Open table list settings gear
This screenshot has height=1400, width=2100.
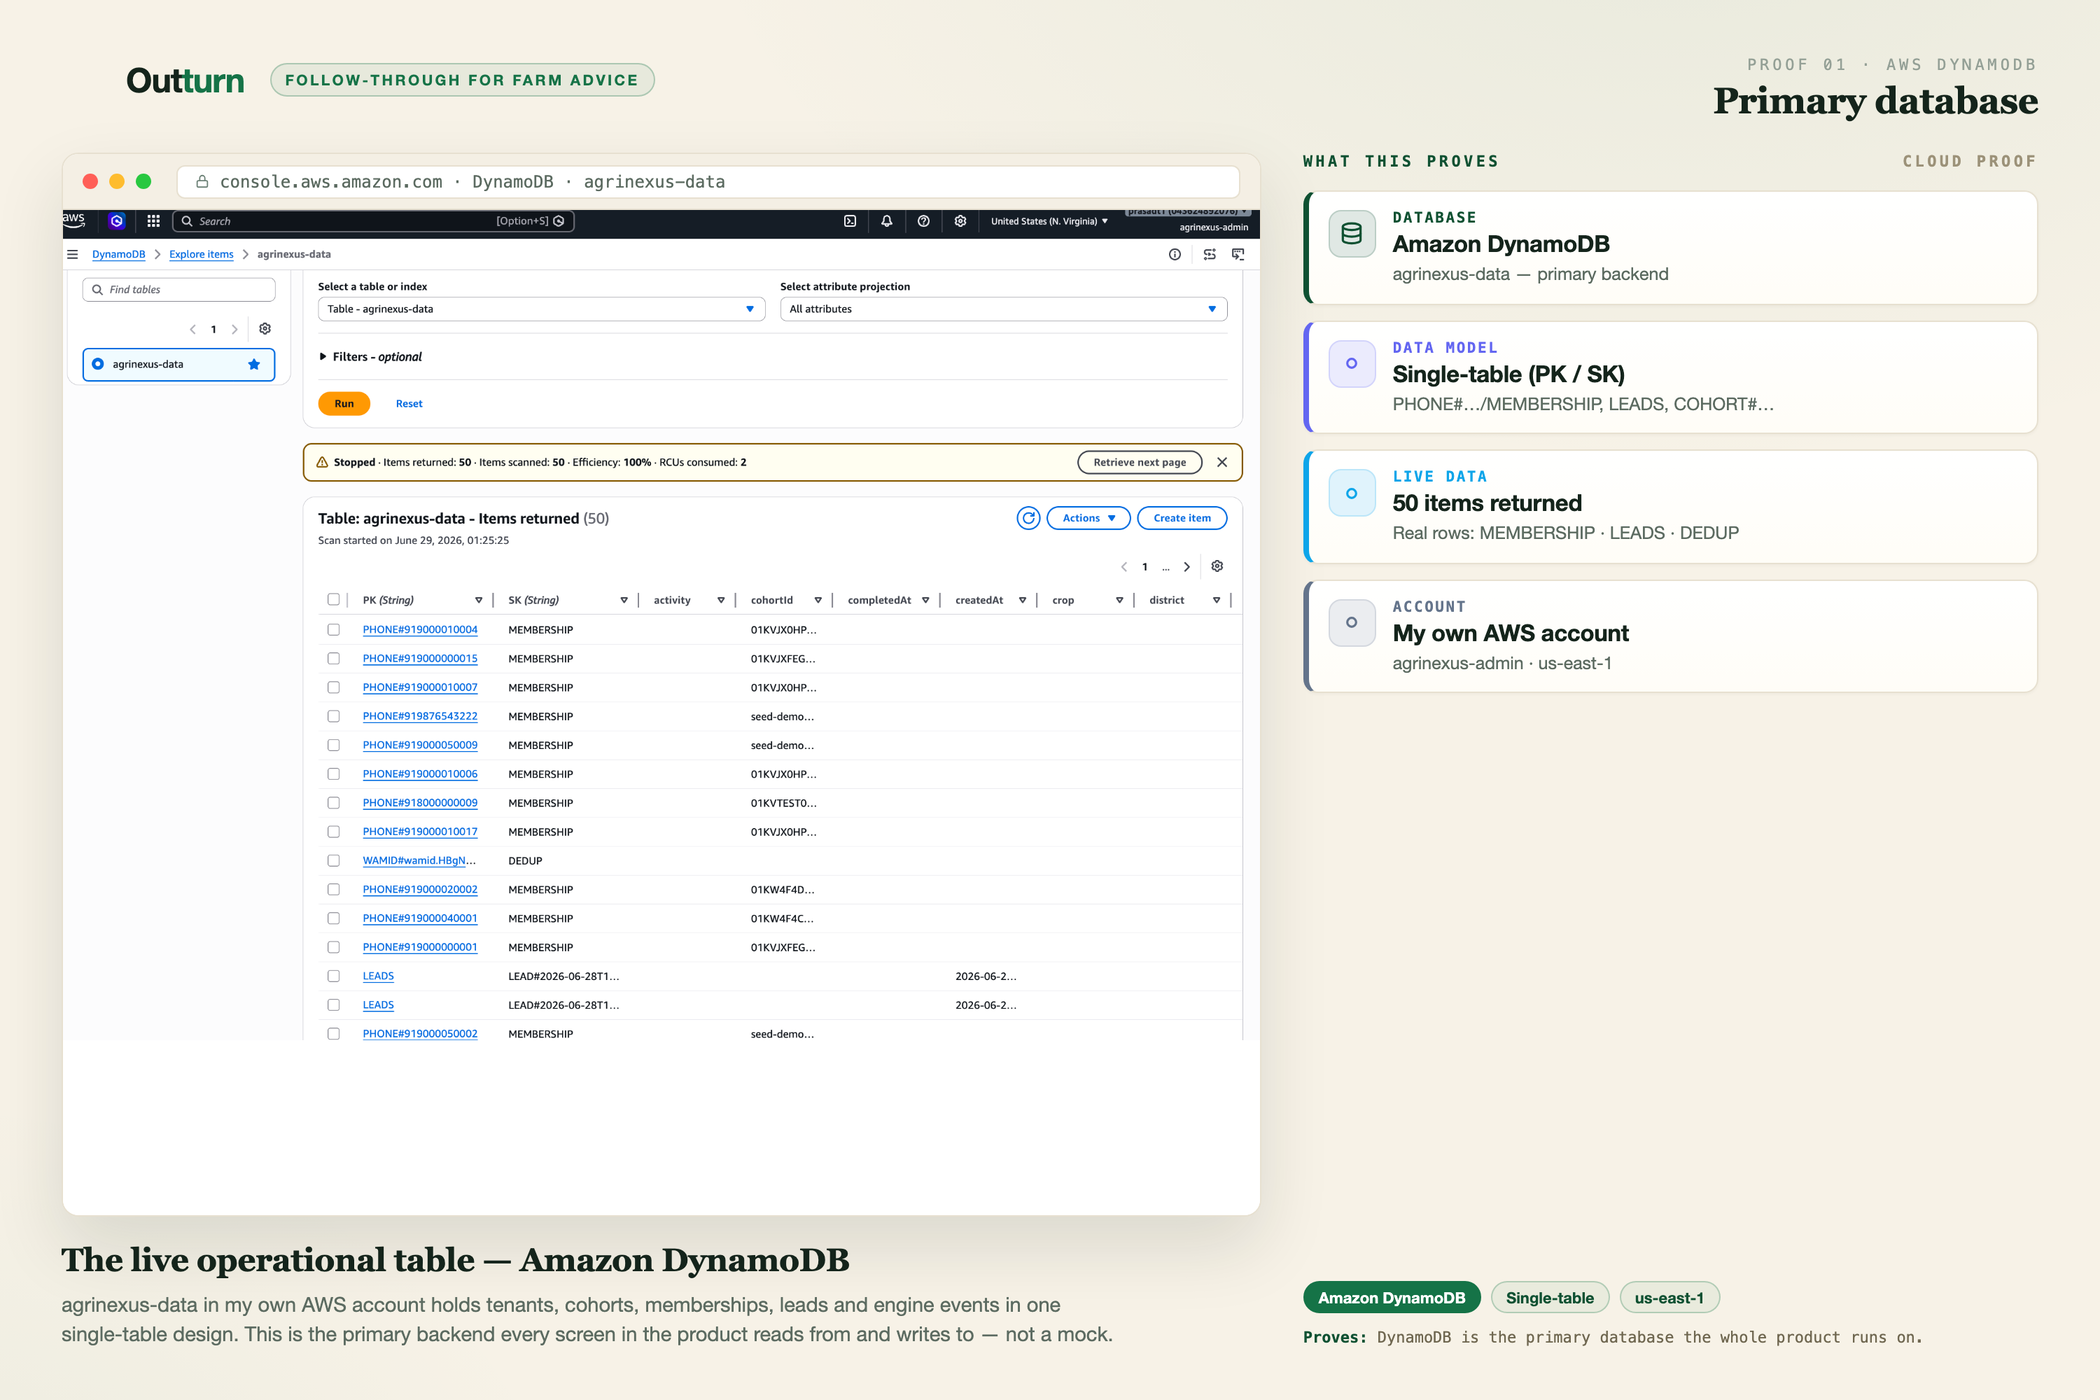pos(265,329)
